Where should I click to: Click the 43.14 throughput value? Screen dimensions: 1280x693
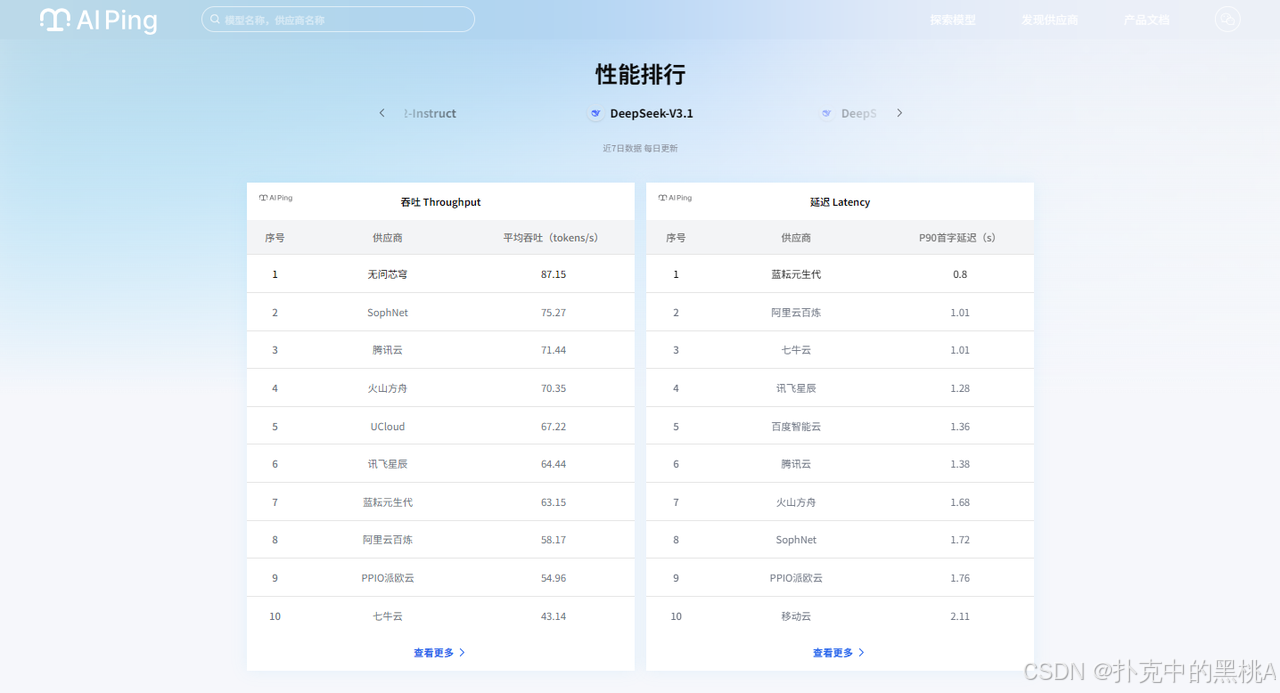click(x=553, y=616)
